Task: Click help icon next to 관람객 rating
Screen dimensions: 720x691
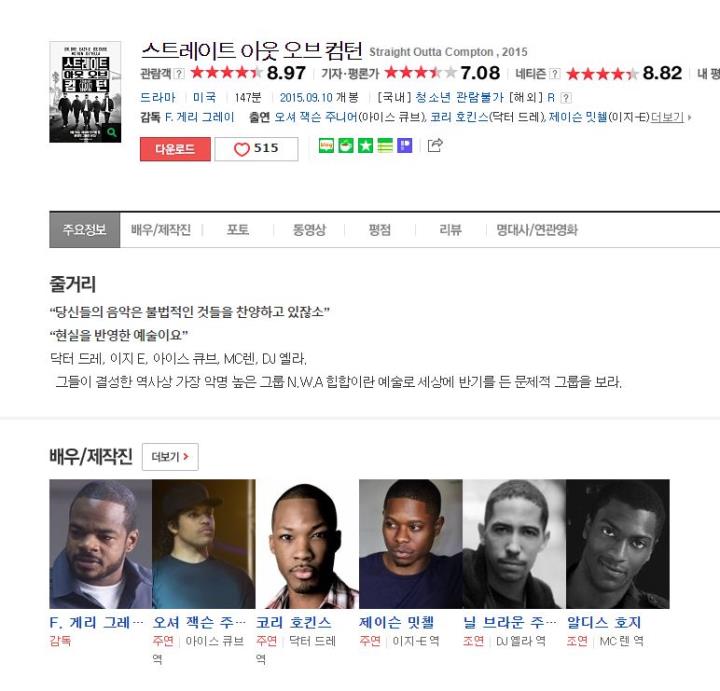Action: (x=180, y=73)
